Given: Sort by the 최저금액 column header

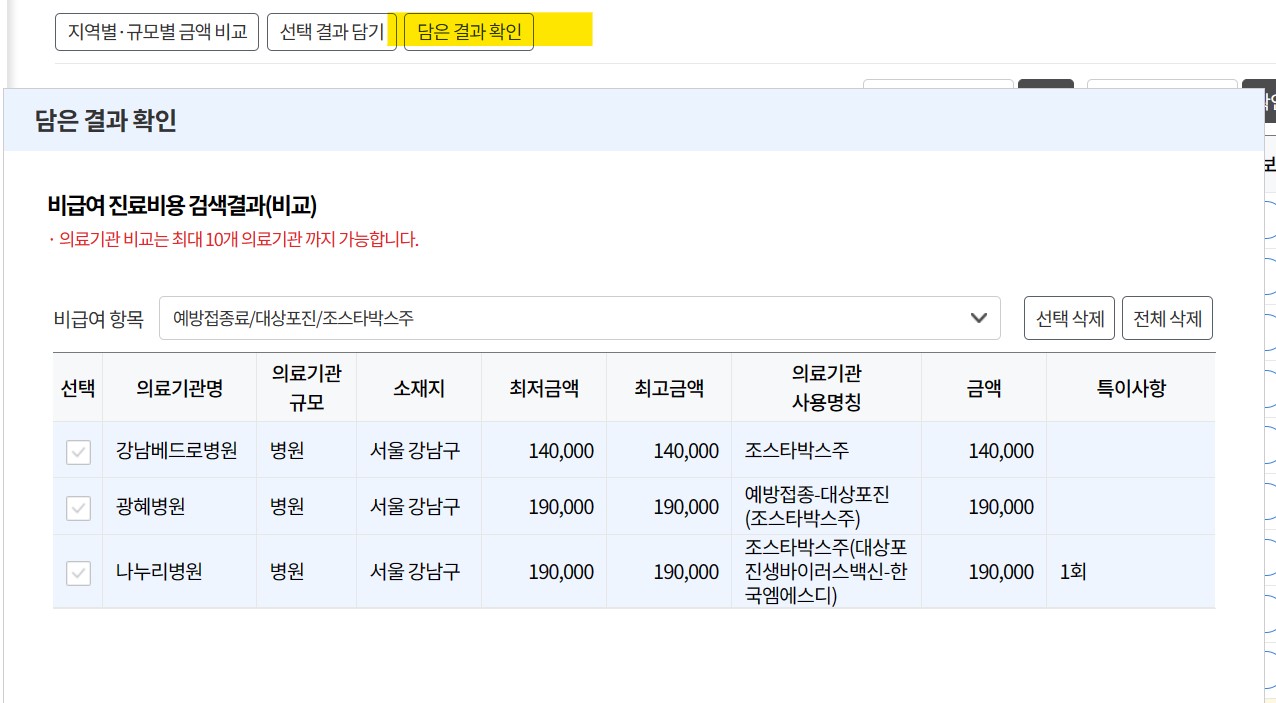Looking at the screenshot, I should pyautogui.click(x=543, y=389).
